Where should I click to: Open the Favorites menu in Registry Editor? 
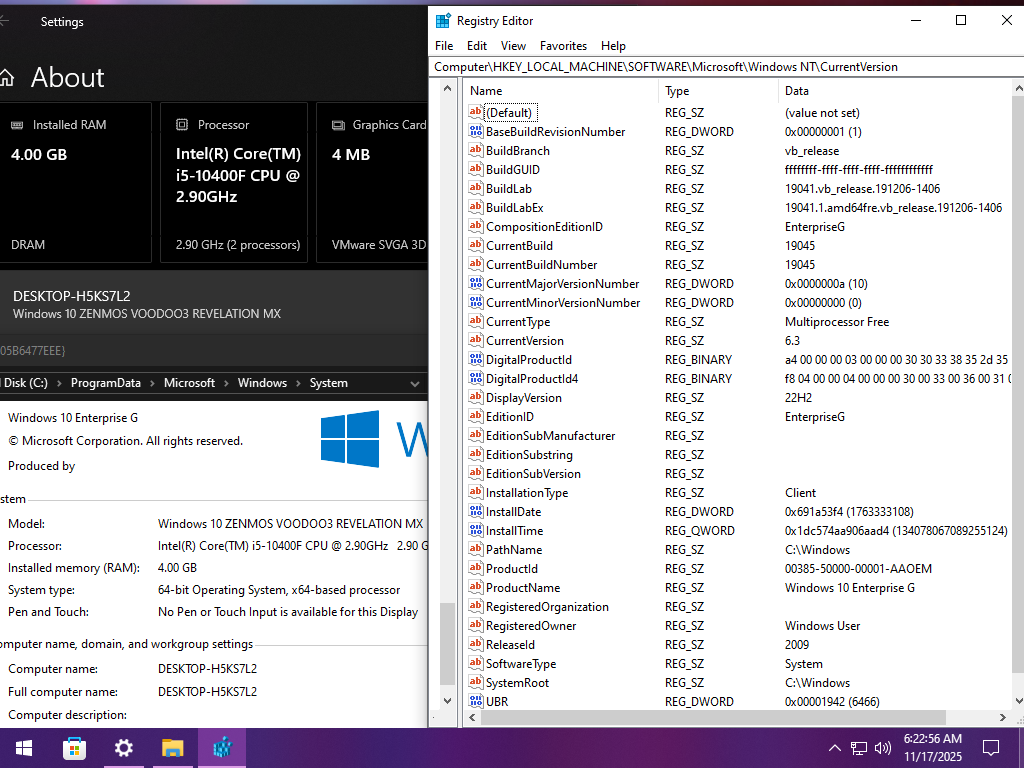pyautogui.click(x=563, y=46)
